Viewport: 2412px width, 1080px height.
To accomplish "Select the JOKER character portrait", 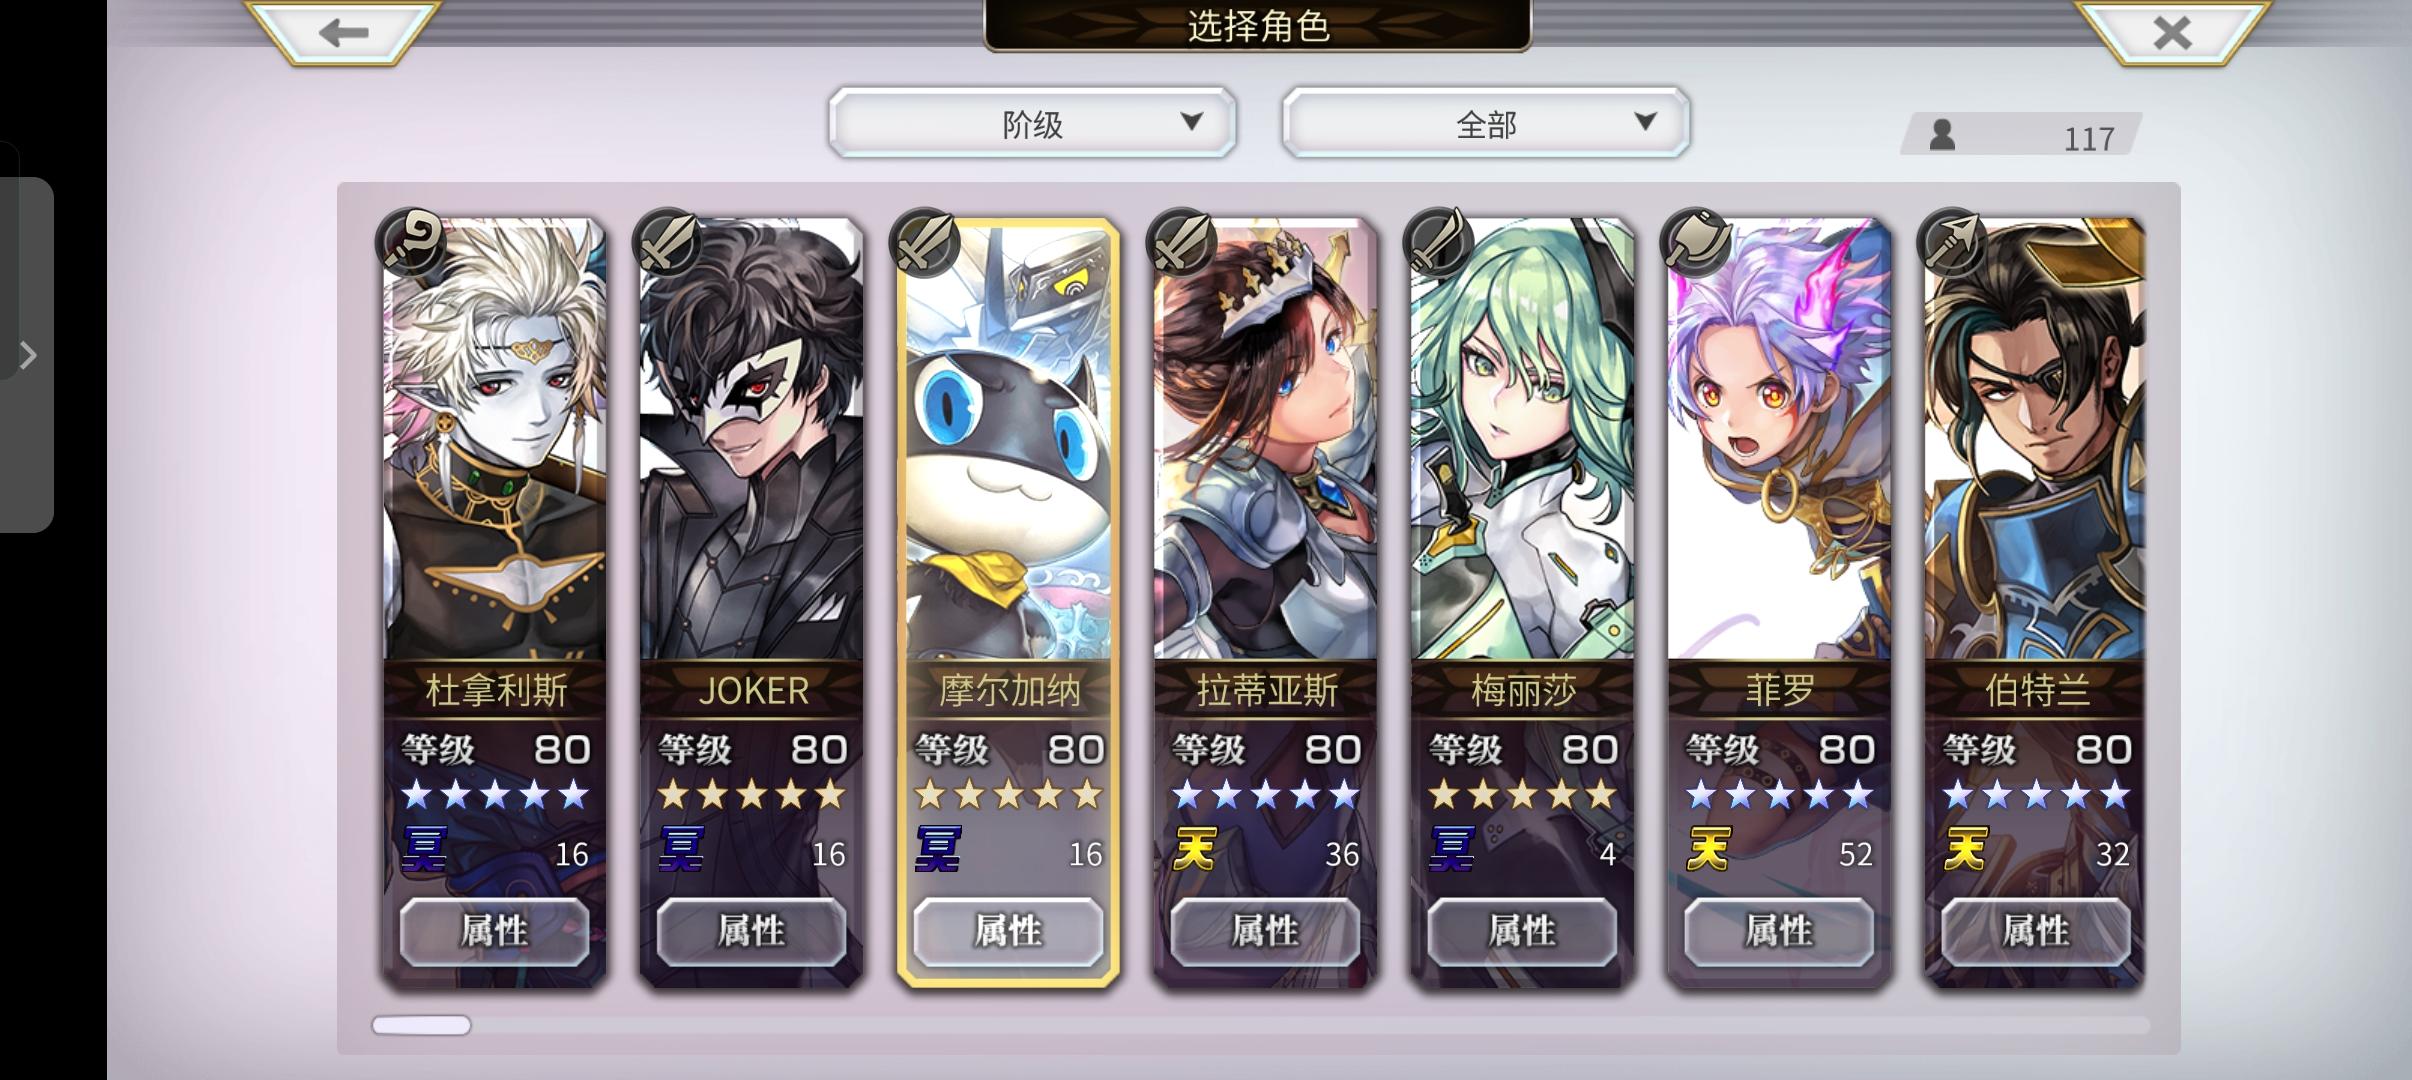I will click(x=751, y=440).
